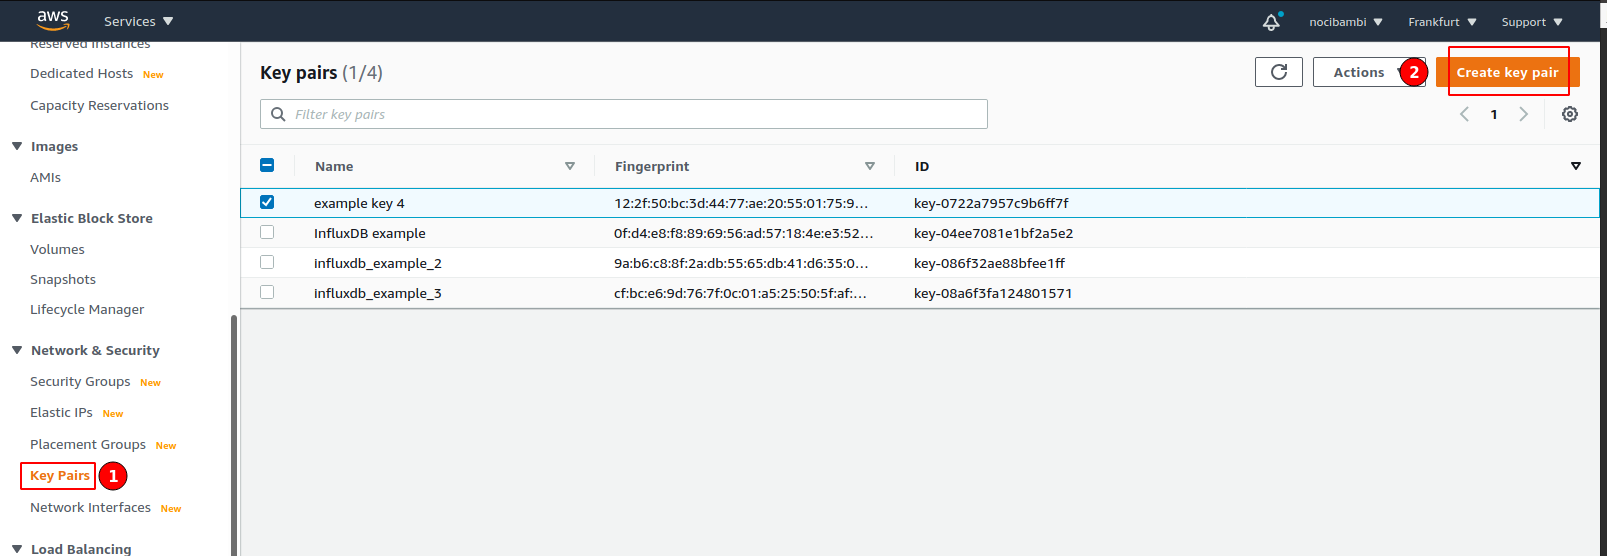Click the Filter key pairs search field
Viewport: 1607px width, 556px height.
[x=623, y=114]
